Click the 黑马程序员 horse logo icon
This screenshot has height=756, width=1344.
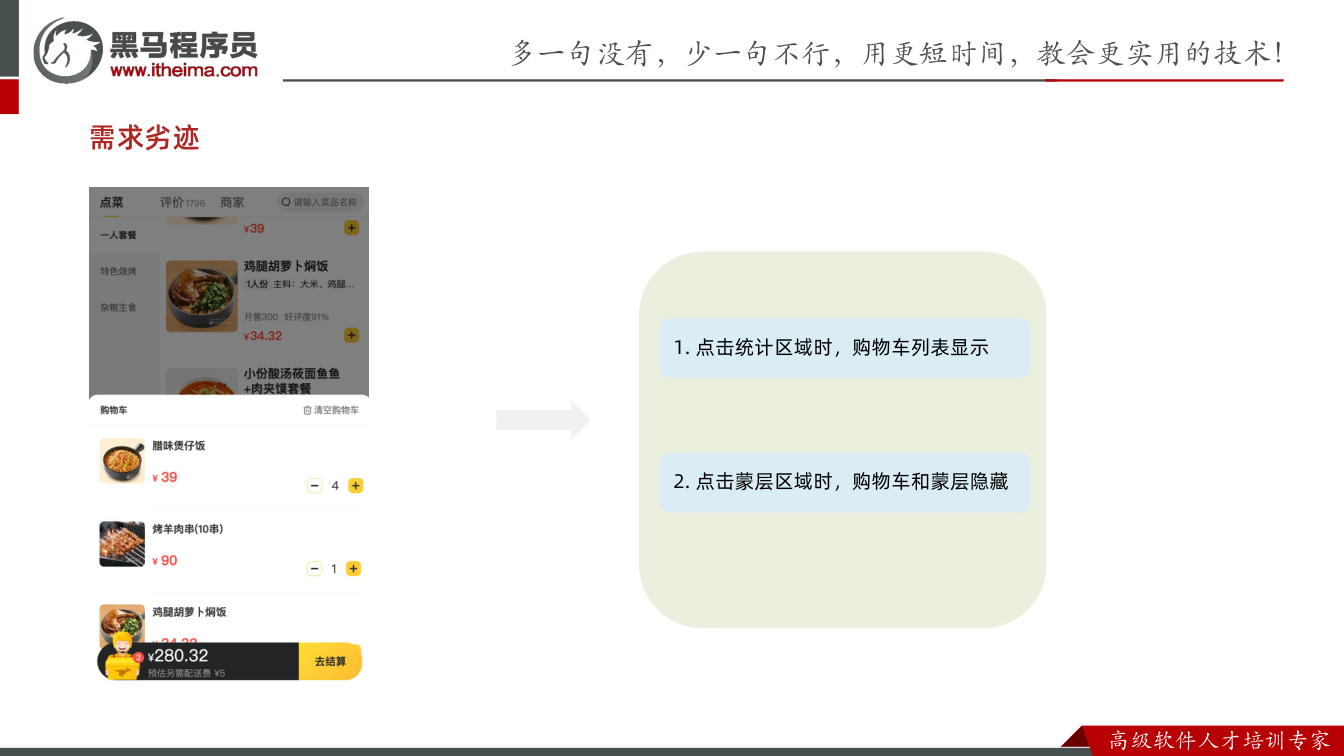click(69, 50)
